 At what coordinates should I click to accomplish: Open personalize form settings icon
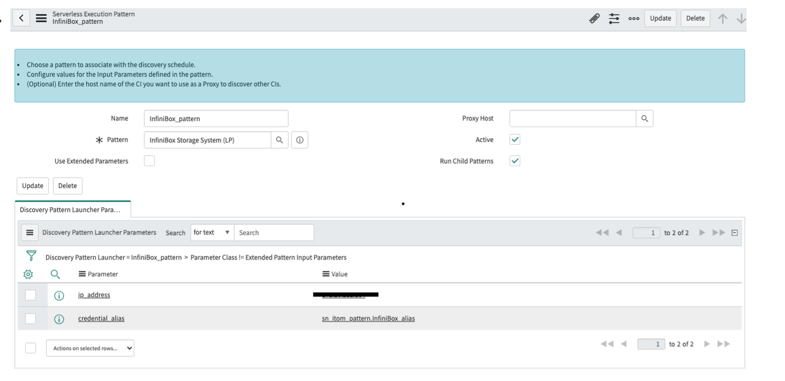[x=614, y=19]
